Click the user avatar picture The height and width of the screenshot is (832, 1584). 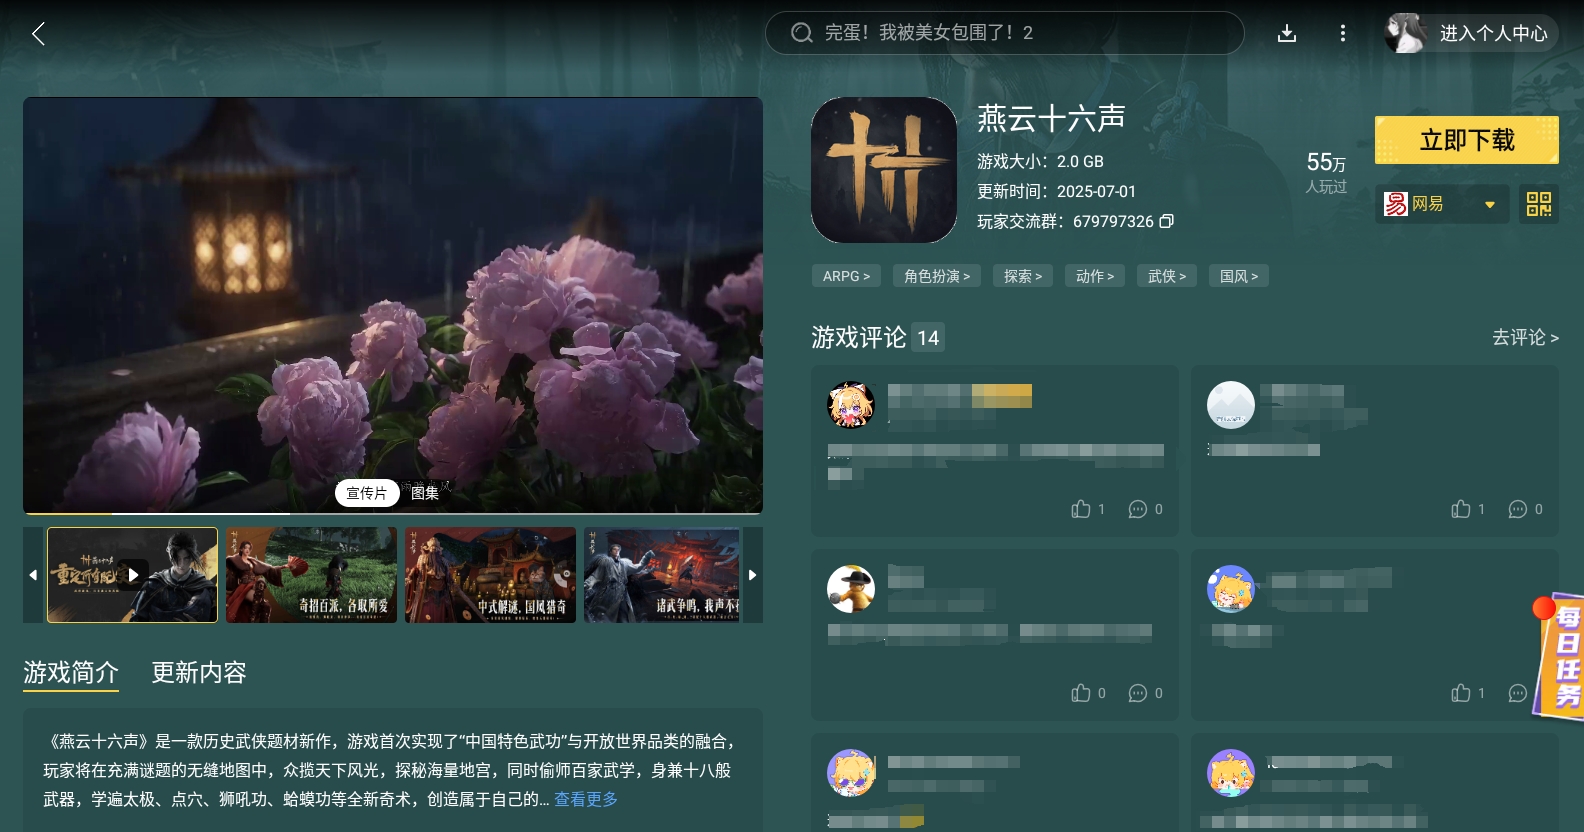pyautogui.click(x=1405, y=33)
